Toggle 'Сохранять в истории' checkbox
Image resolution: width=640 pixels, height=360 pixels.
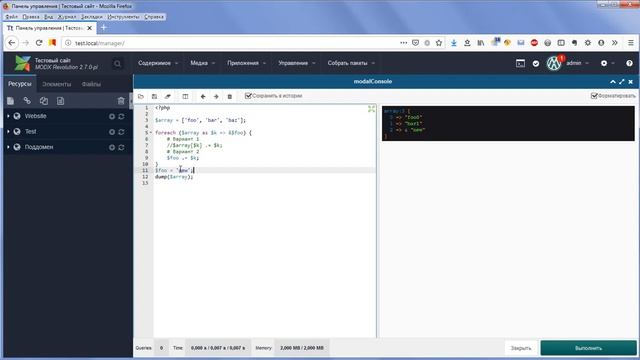248,96
